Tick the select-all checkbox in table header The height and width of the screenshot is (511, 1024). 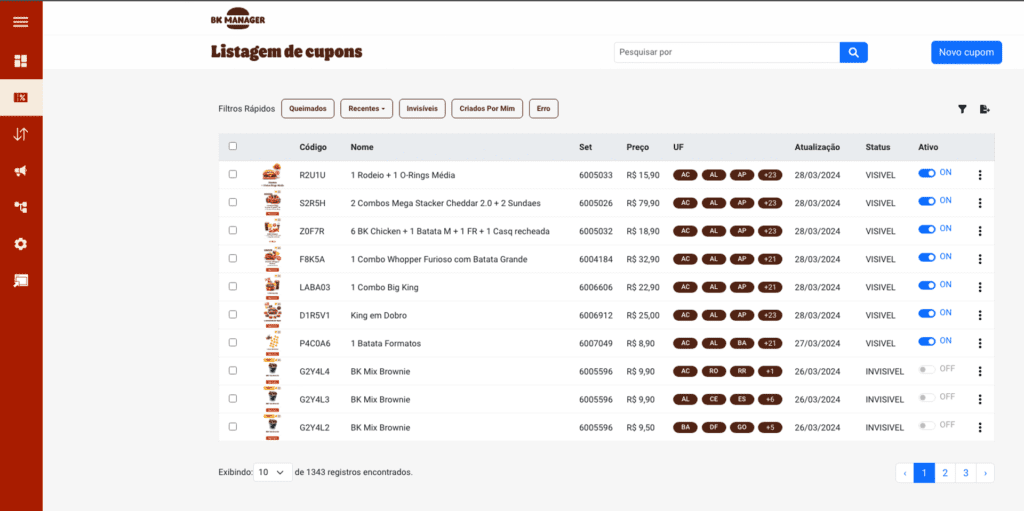(232, 146)
